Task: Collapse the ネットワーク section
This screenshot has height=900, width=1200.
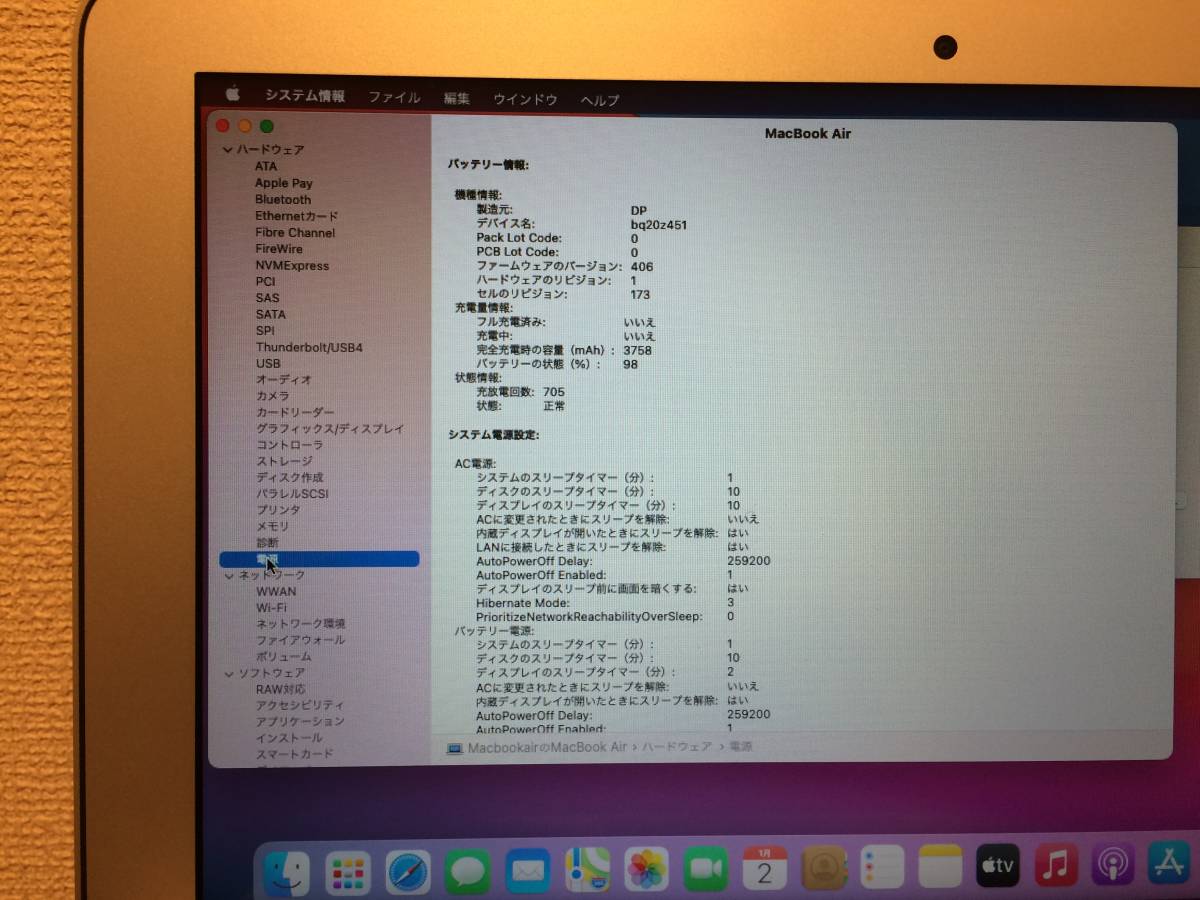Action: (229, 576)
